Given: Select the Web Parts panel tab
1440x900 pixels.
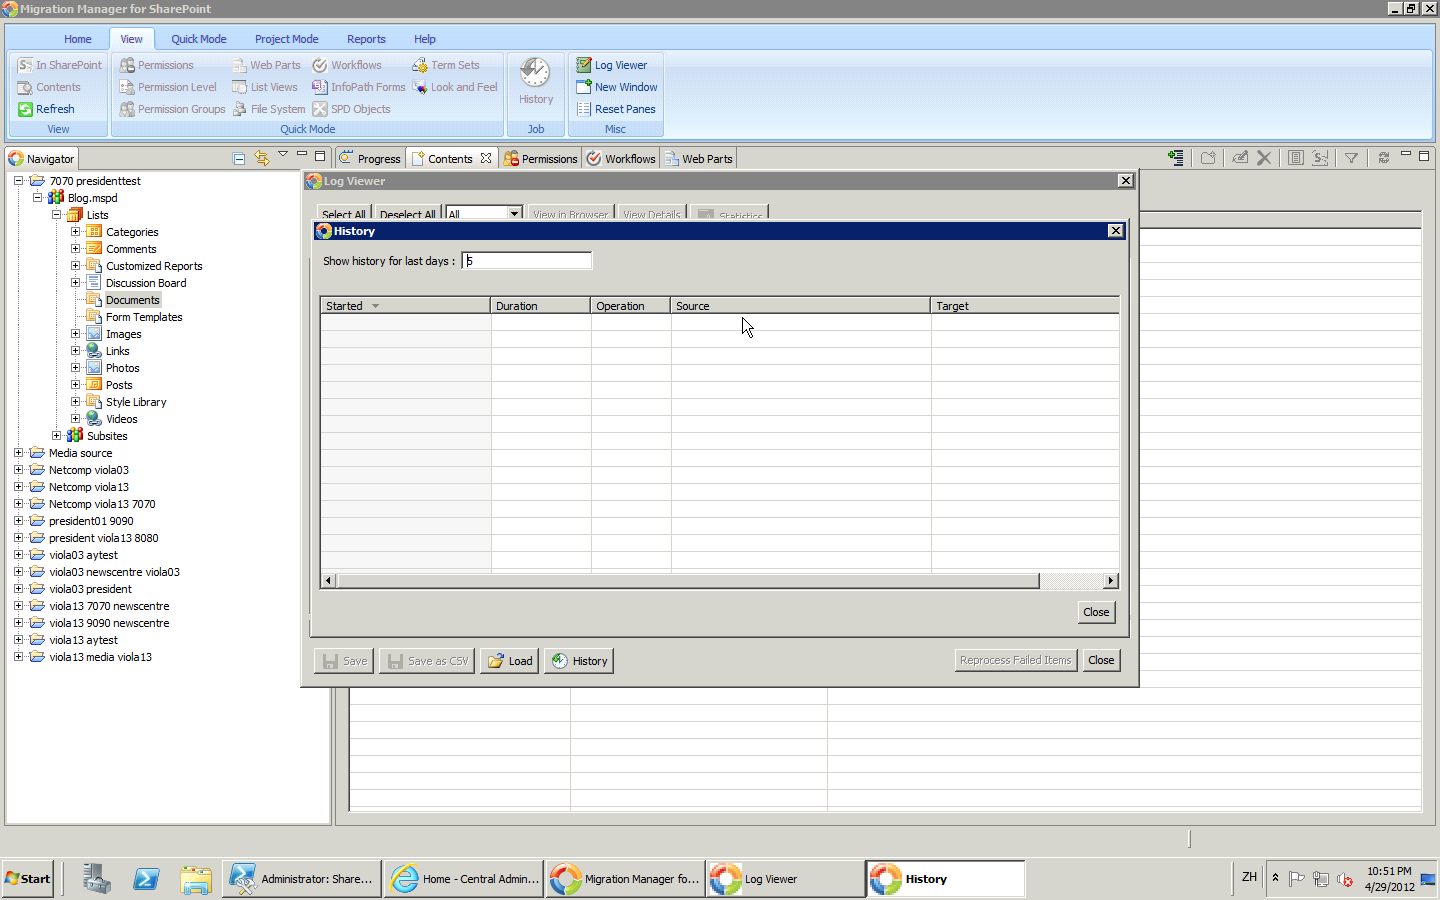Looking at the screenshot, I should click(x=698, y=158).
